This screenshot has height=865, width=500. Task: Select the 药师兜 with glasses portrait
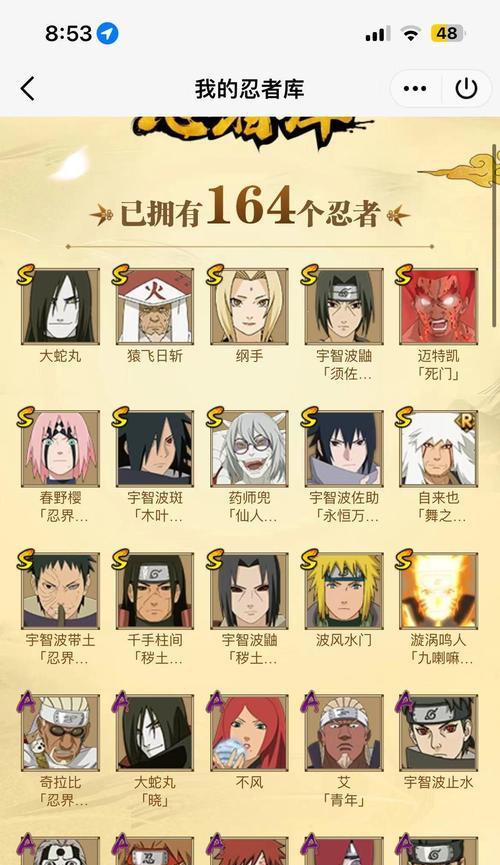pos(249,448)
